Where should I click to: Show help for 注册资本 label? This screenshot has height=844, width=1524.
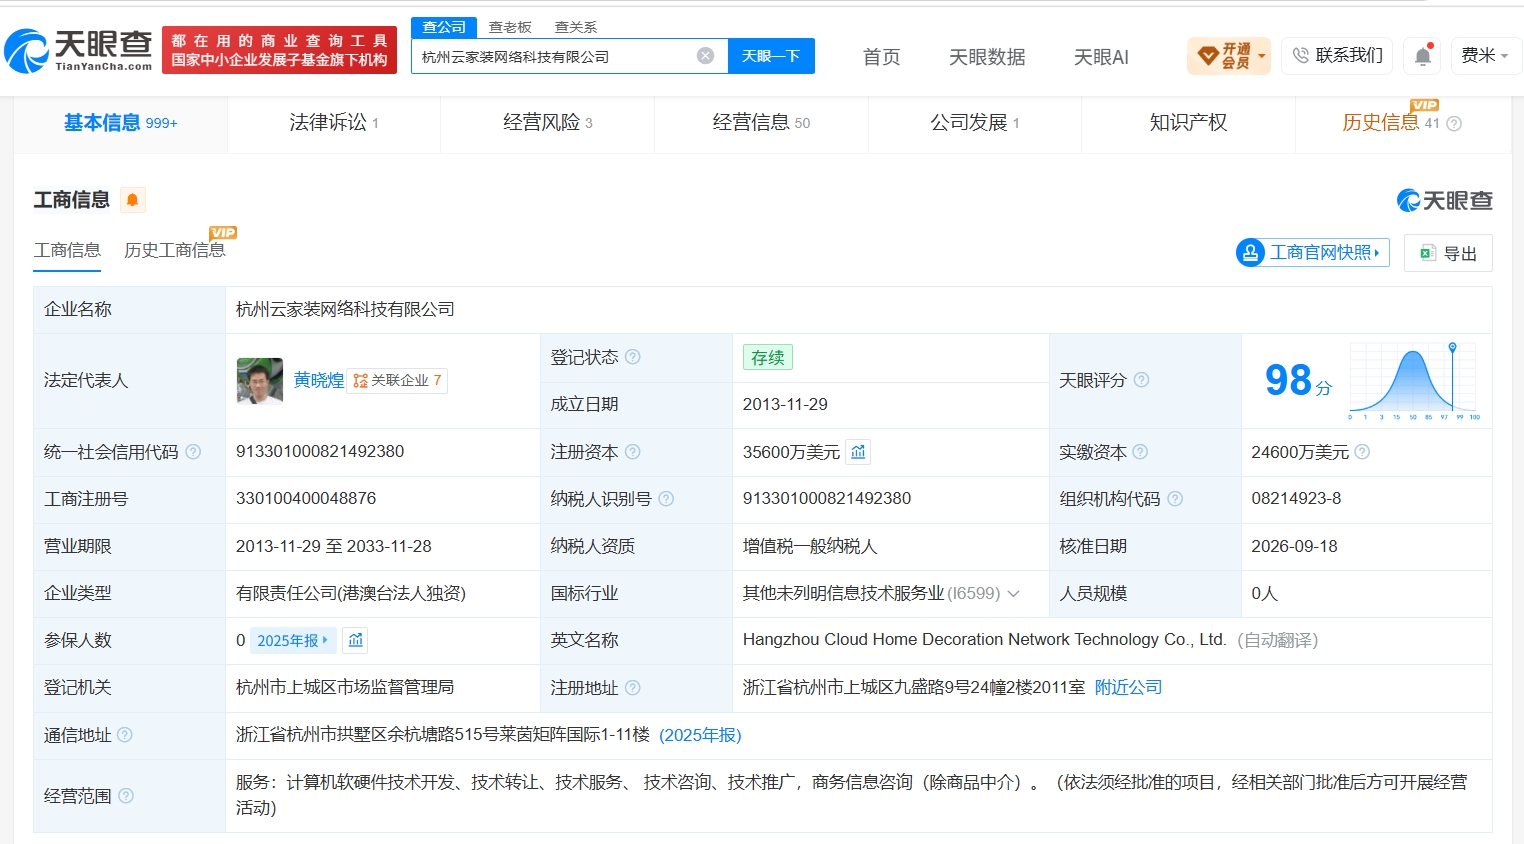[x=633, y=452]
